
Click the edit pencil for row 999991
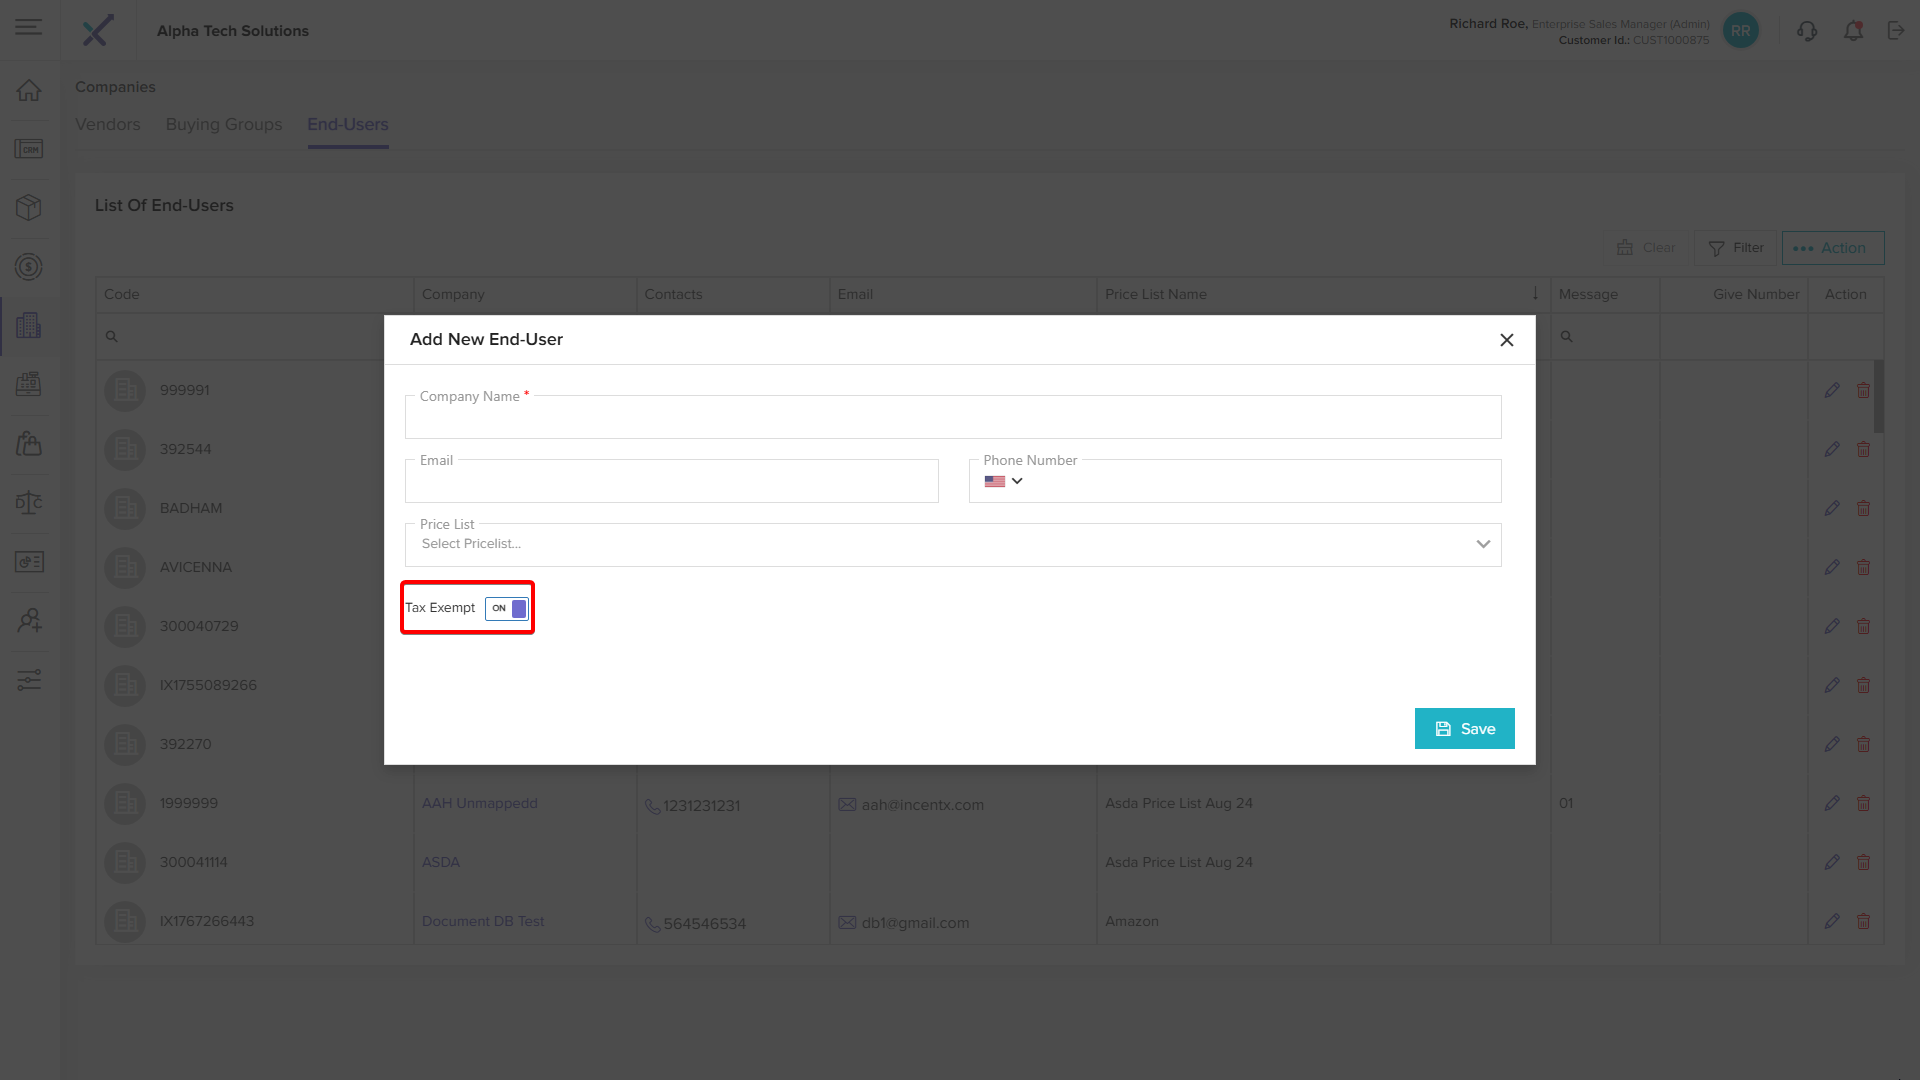(x=1831, y=390)
